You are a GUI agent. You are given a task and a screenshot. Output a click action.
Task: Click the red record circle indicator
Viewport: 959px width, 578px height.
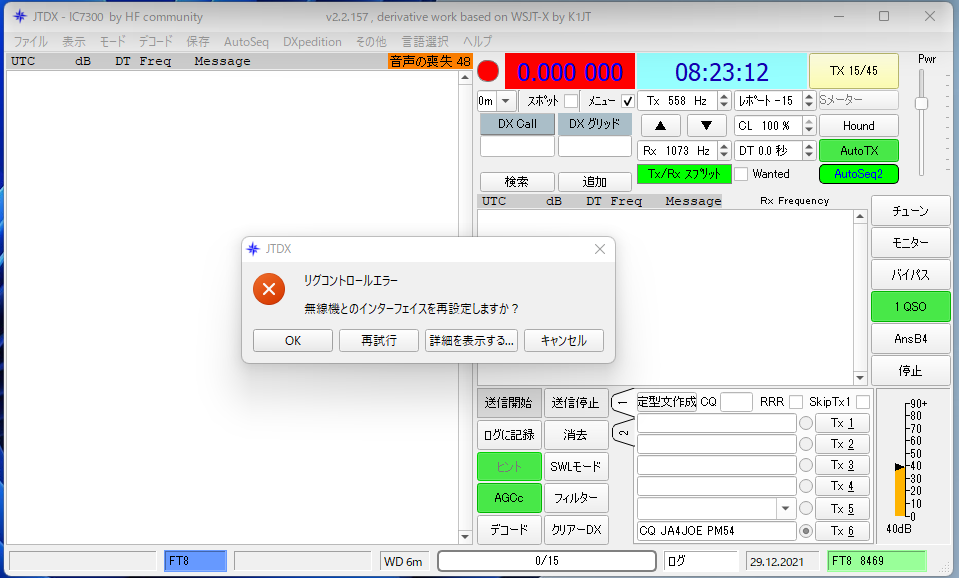point(488,71)
